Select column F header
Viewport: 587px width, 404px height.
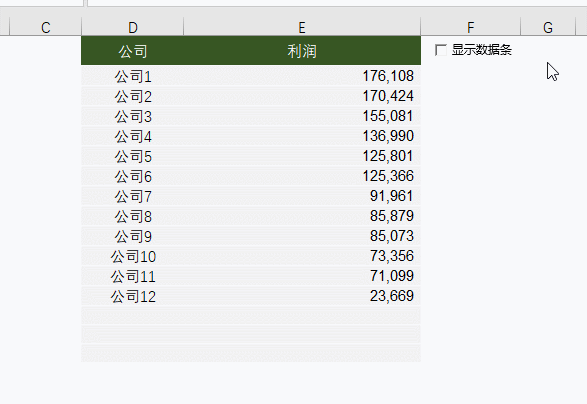[x=471, y=27]
